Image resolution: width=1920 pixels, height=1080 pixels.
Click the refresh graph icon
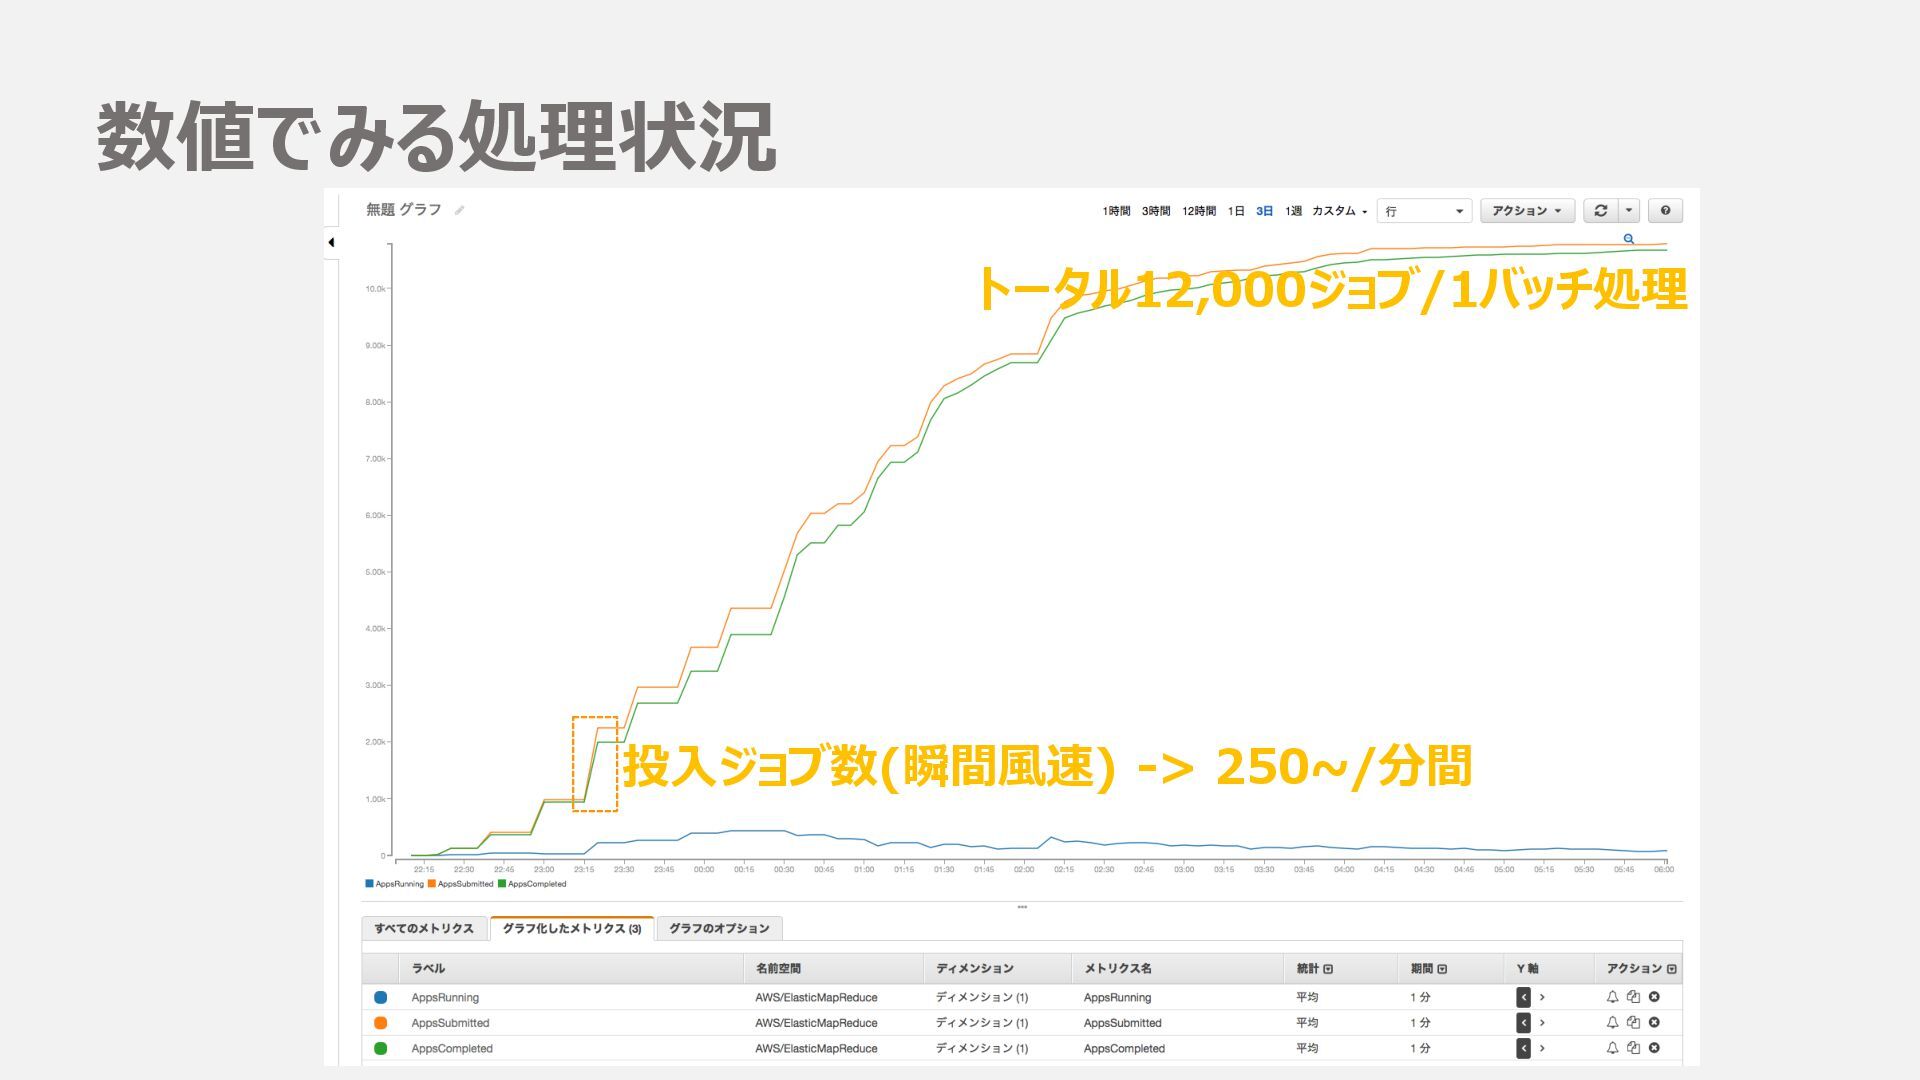(1600, 210)
